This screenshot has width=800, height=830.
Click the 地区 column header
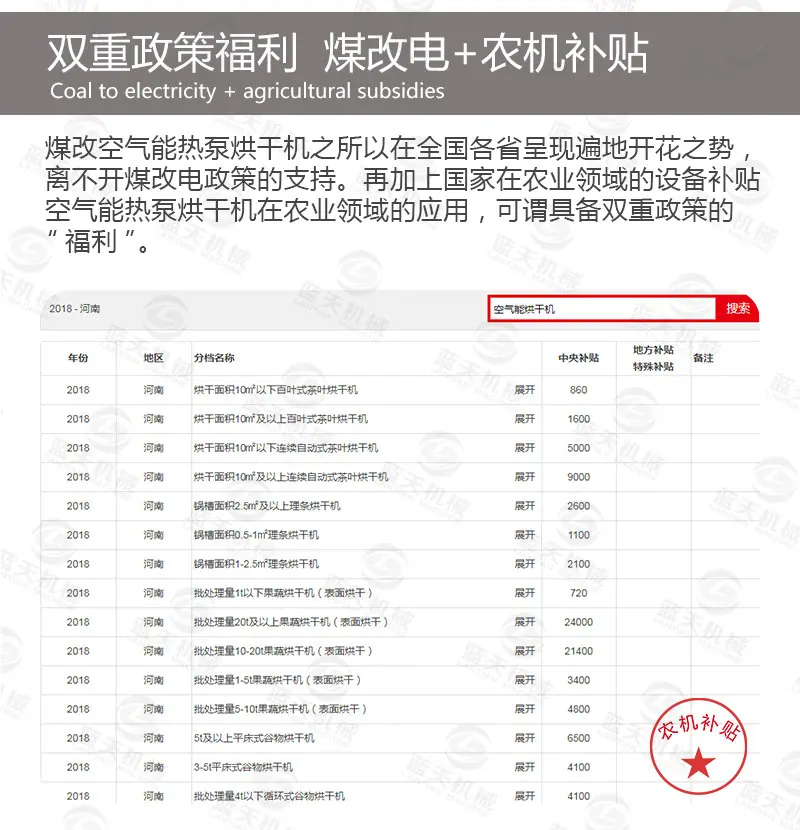pos(154,358)
